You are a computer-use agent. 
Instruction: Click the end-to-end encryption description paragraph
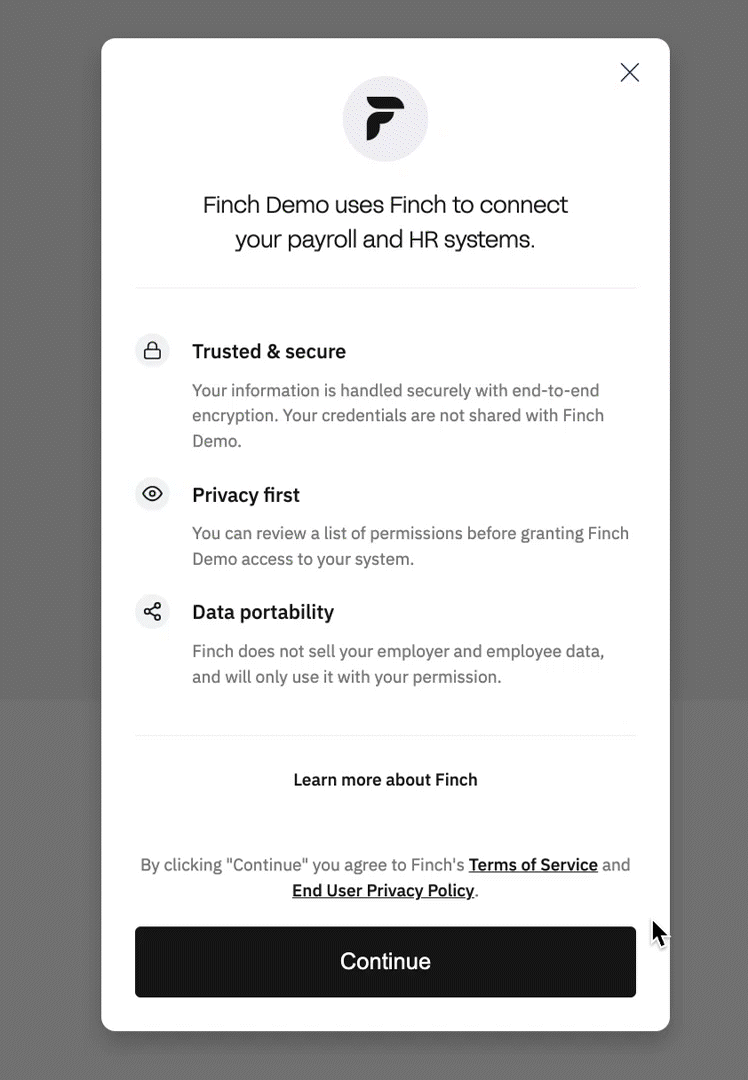[x=398, y=415]
